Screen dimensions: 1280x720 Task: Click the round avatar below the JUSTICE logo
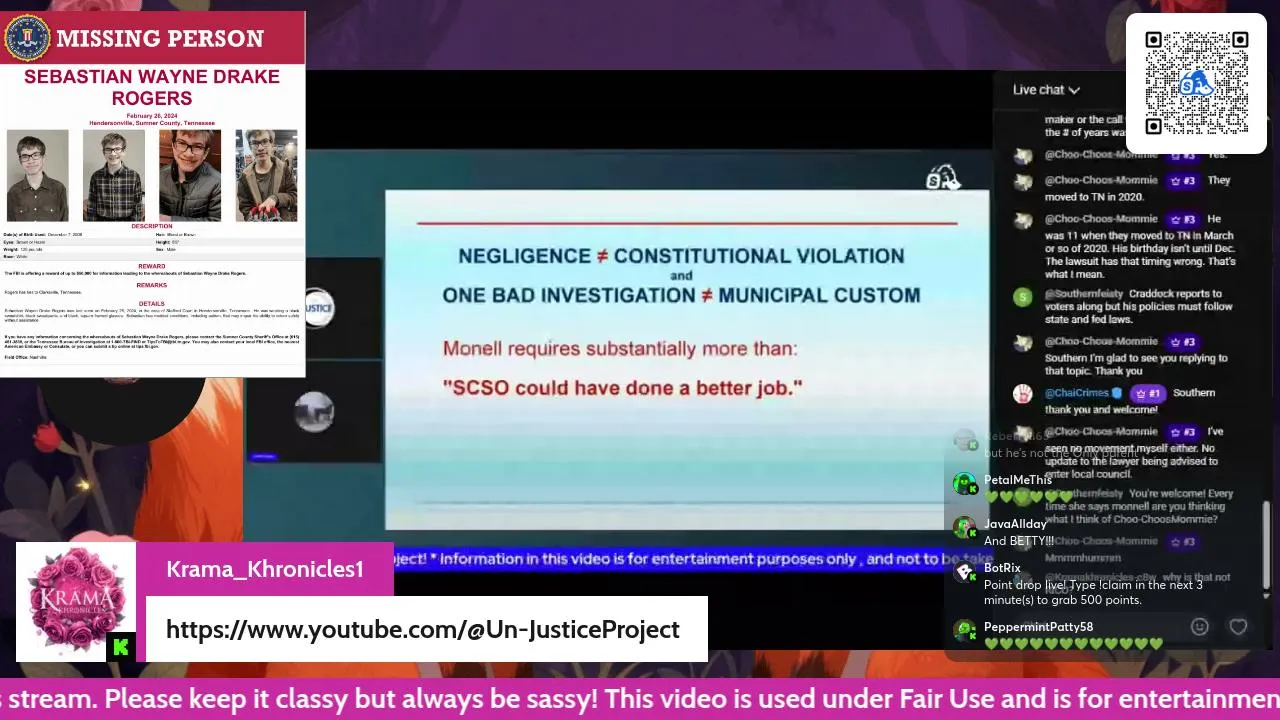click(x=314, y=412)
